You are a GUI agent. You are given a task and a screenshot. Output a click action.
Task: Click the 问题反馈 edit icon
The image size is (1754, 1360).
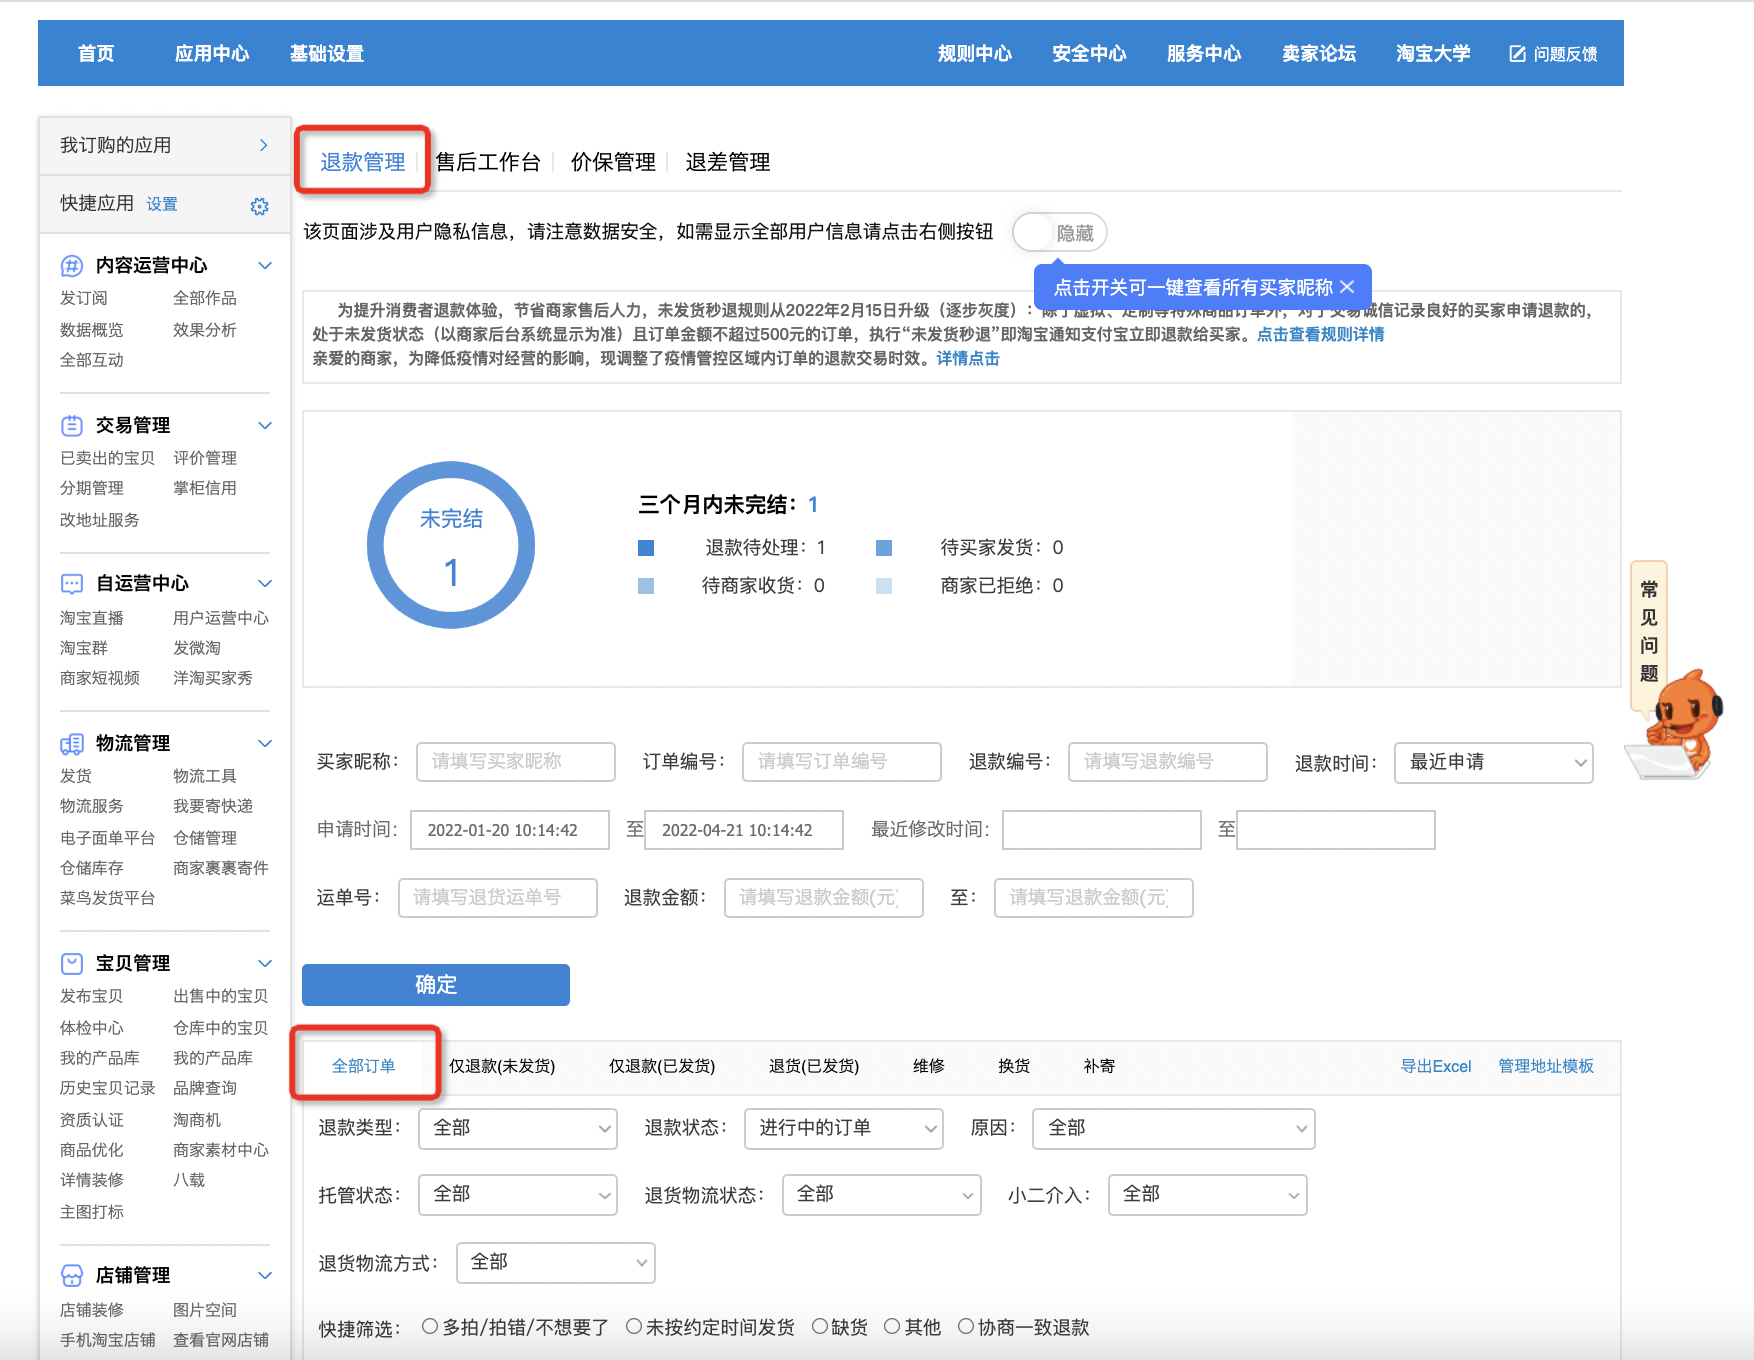1517,54
